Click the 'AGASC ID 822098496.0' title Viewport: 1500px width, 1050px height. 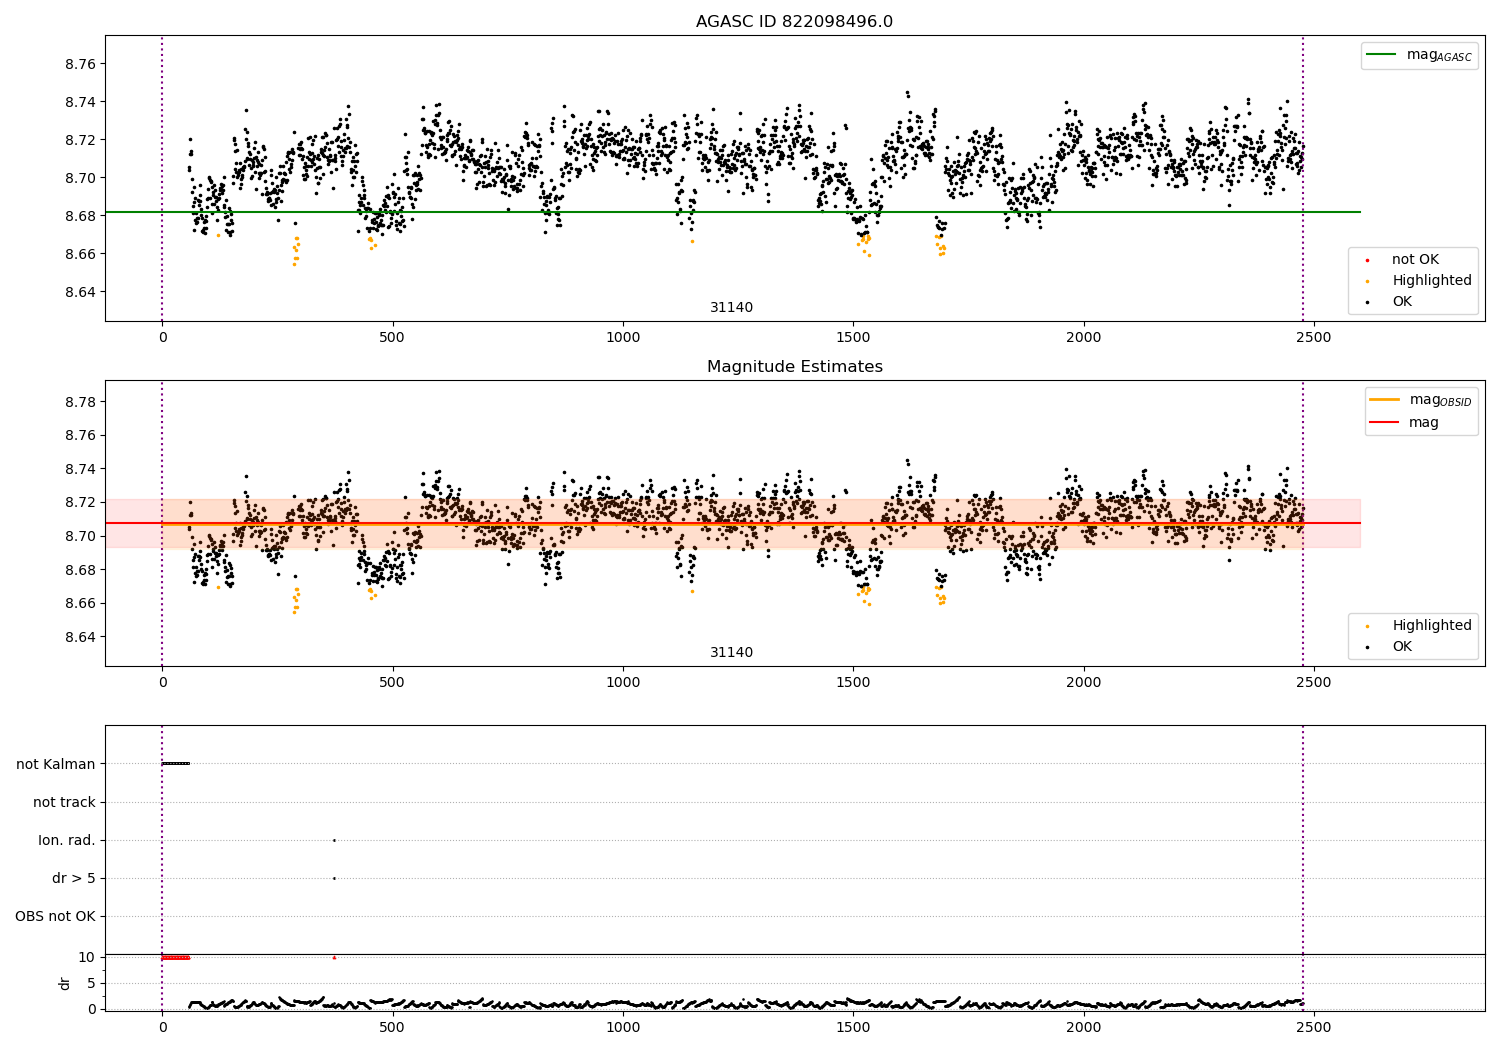point(794,22)
